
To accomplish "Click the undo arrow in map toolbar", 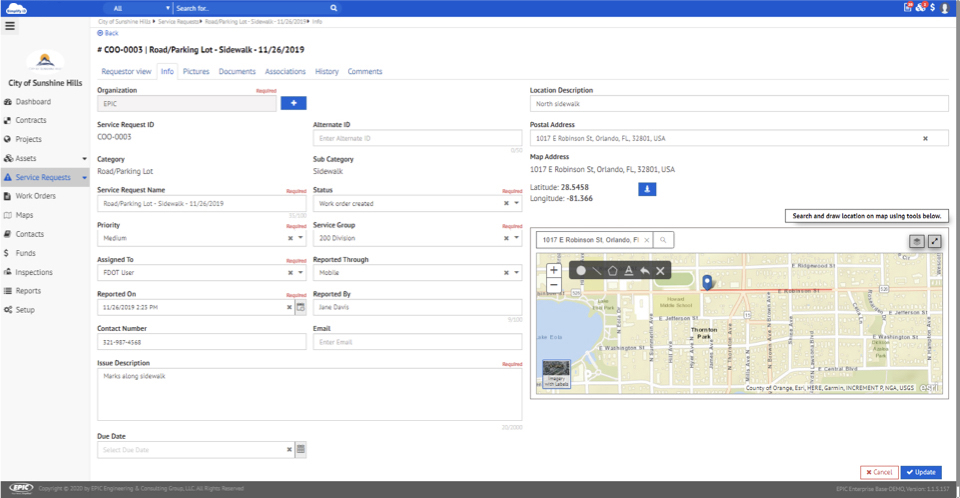I will point(644,271).
